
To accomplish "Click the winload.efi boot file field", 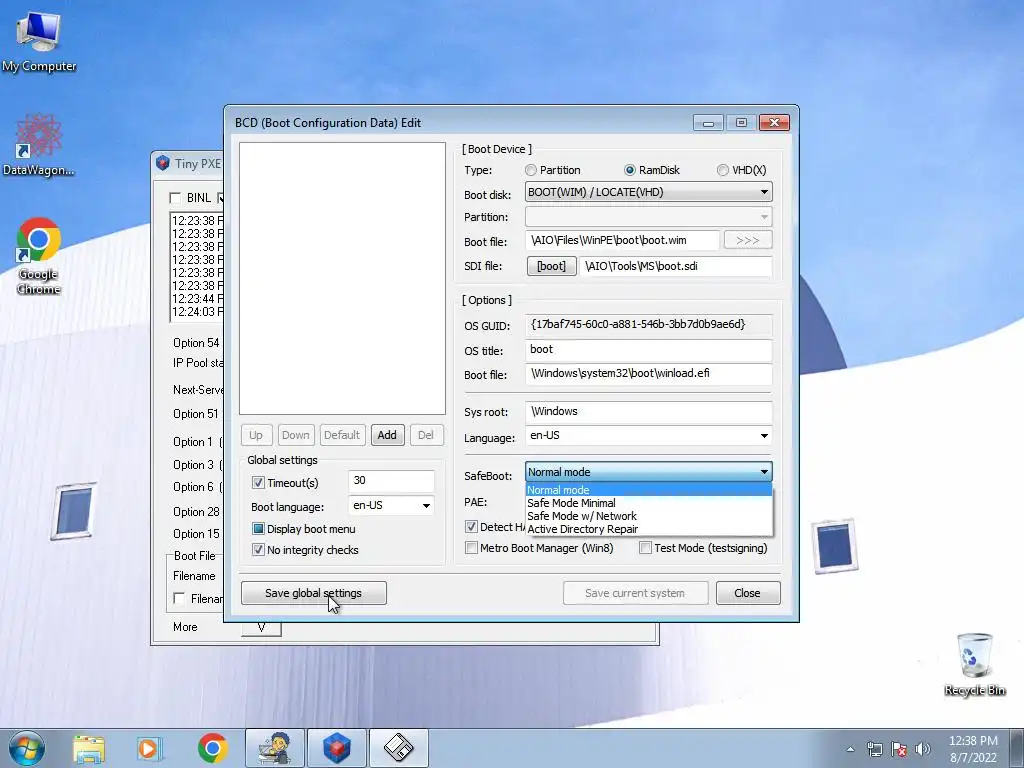I will click(x=648, y=374).
